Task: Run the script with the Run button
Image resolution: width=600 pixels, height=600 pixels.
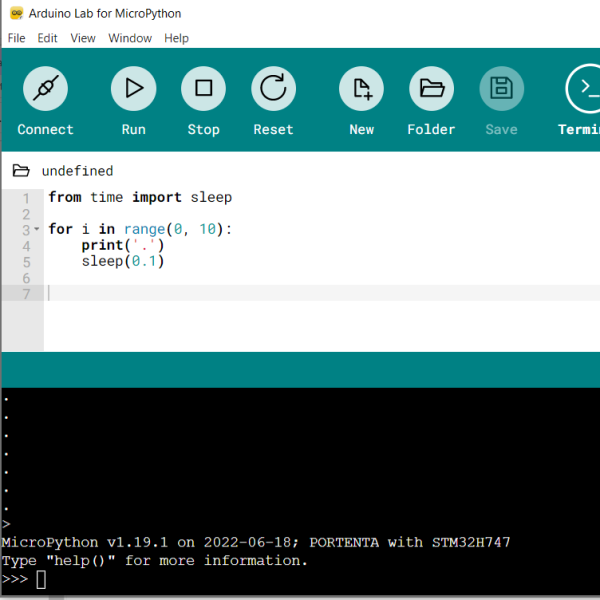Action: (133, 89)
